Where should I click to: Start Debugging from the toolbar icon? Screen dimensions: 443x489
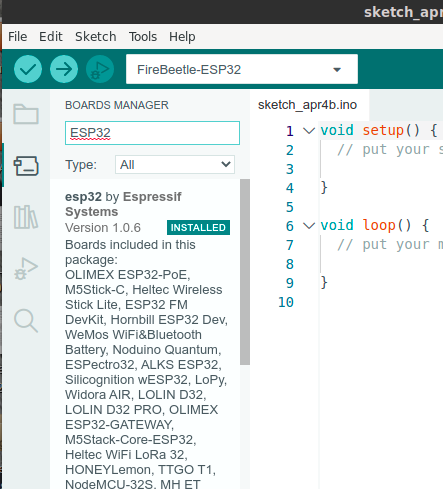pyautogui.click(x=100, y=69)
